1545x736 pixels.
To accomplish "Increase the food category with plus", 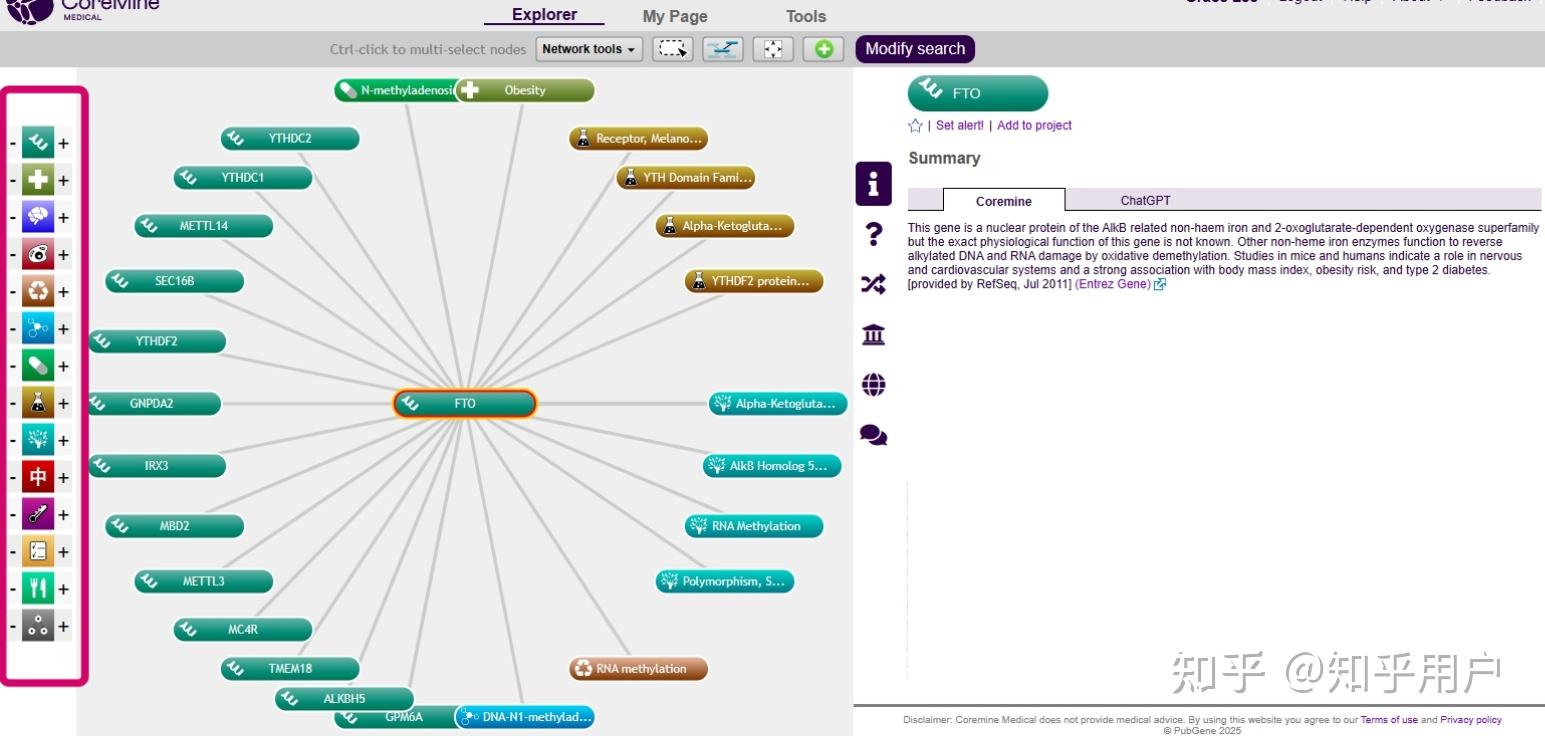I will (x=63, y=589).
